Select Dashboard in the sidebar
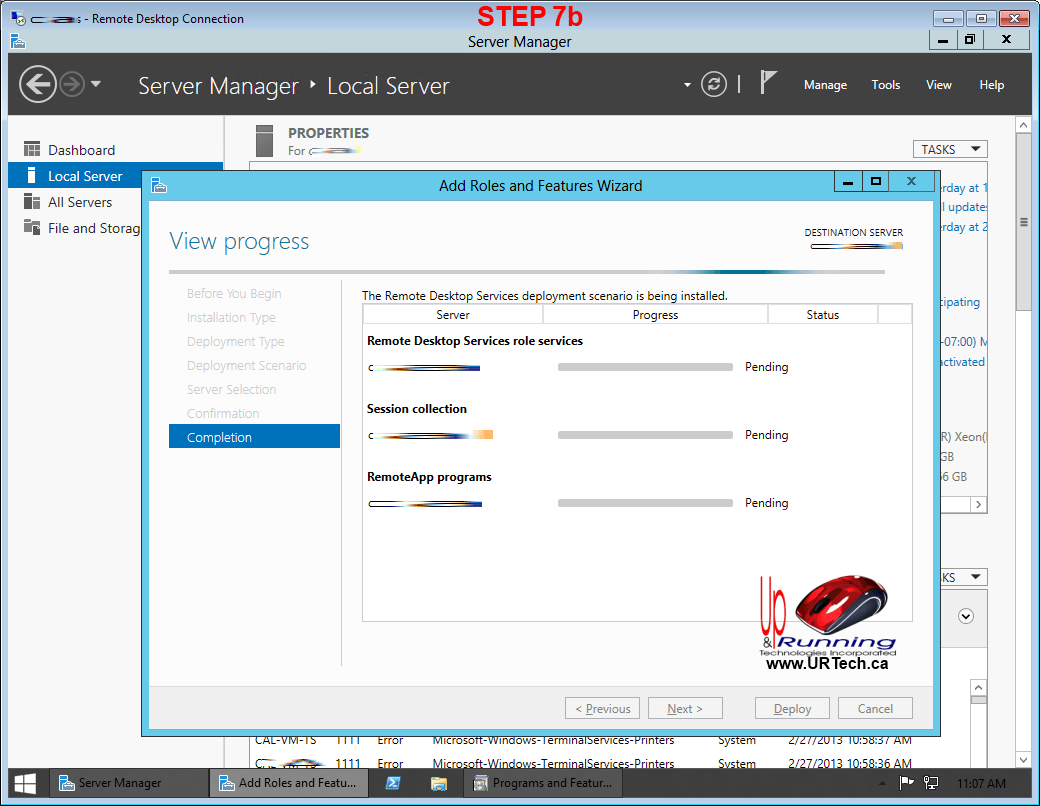Image resolution: width=1040 pixels, height=806 pixels. coord(81,150)
